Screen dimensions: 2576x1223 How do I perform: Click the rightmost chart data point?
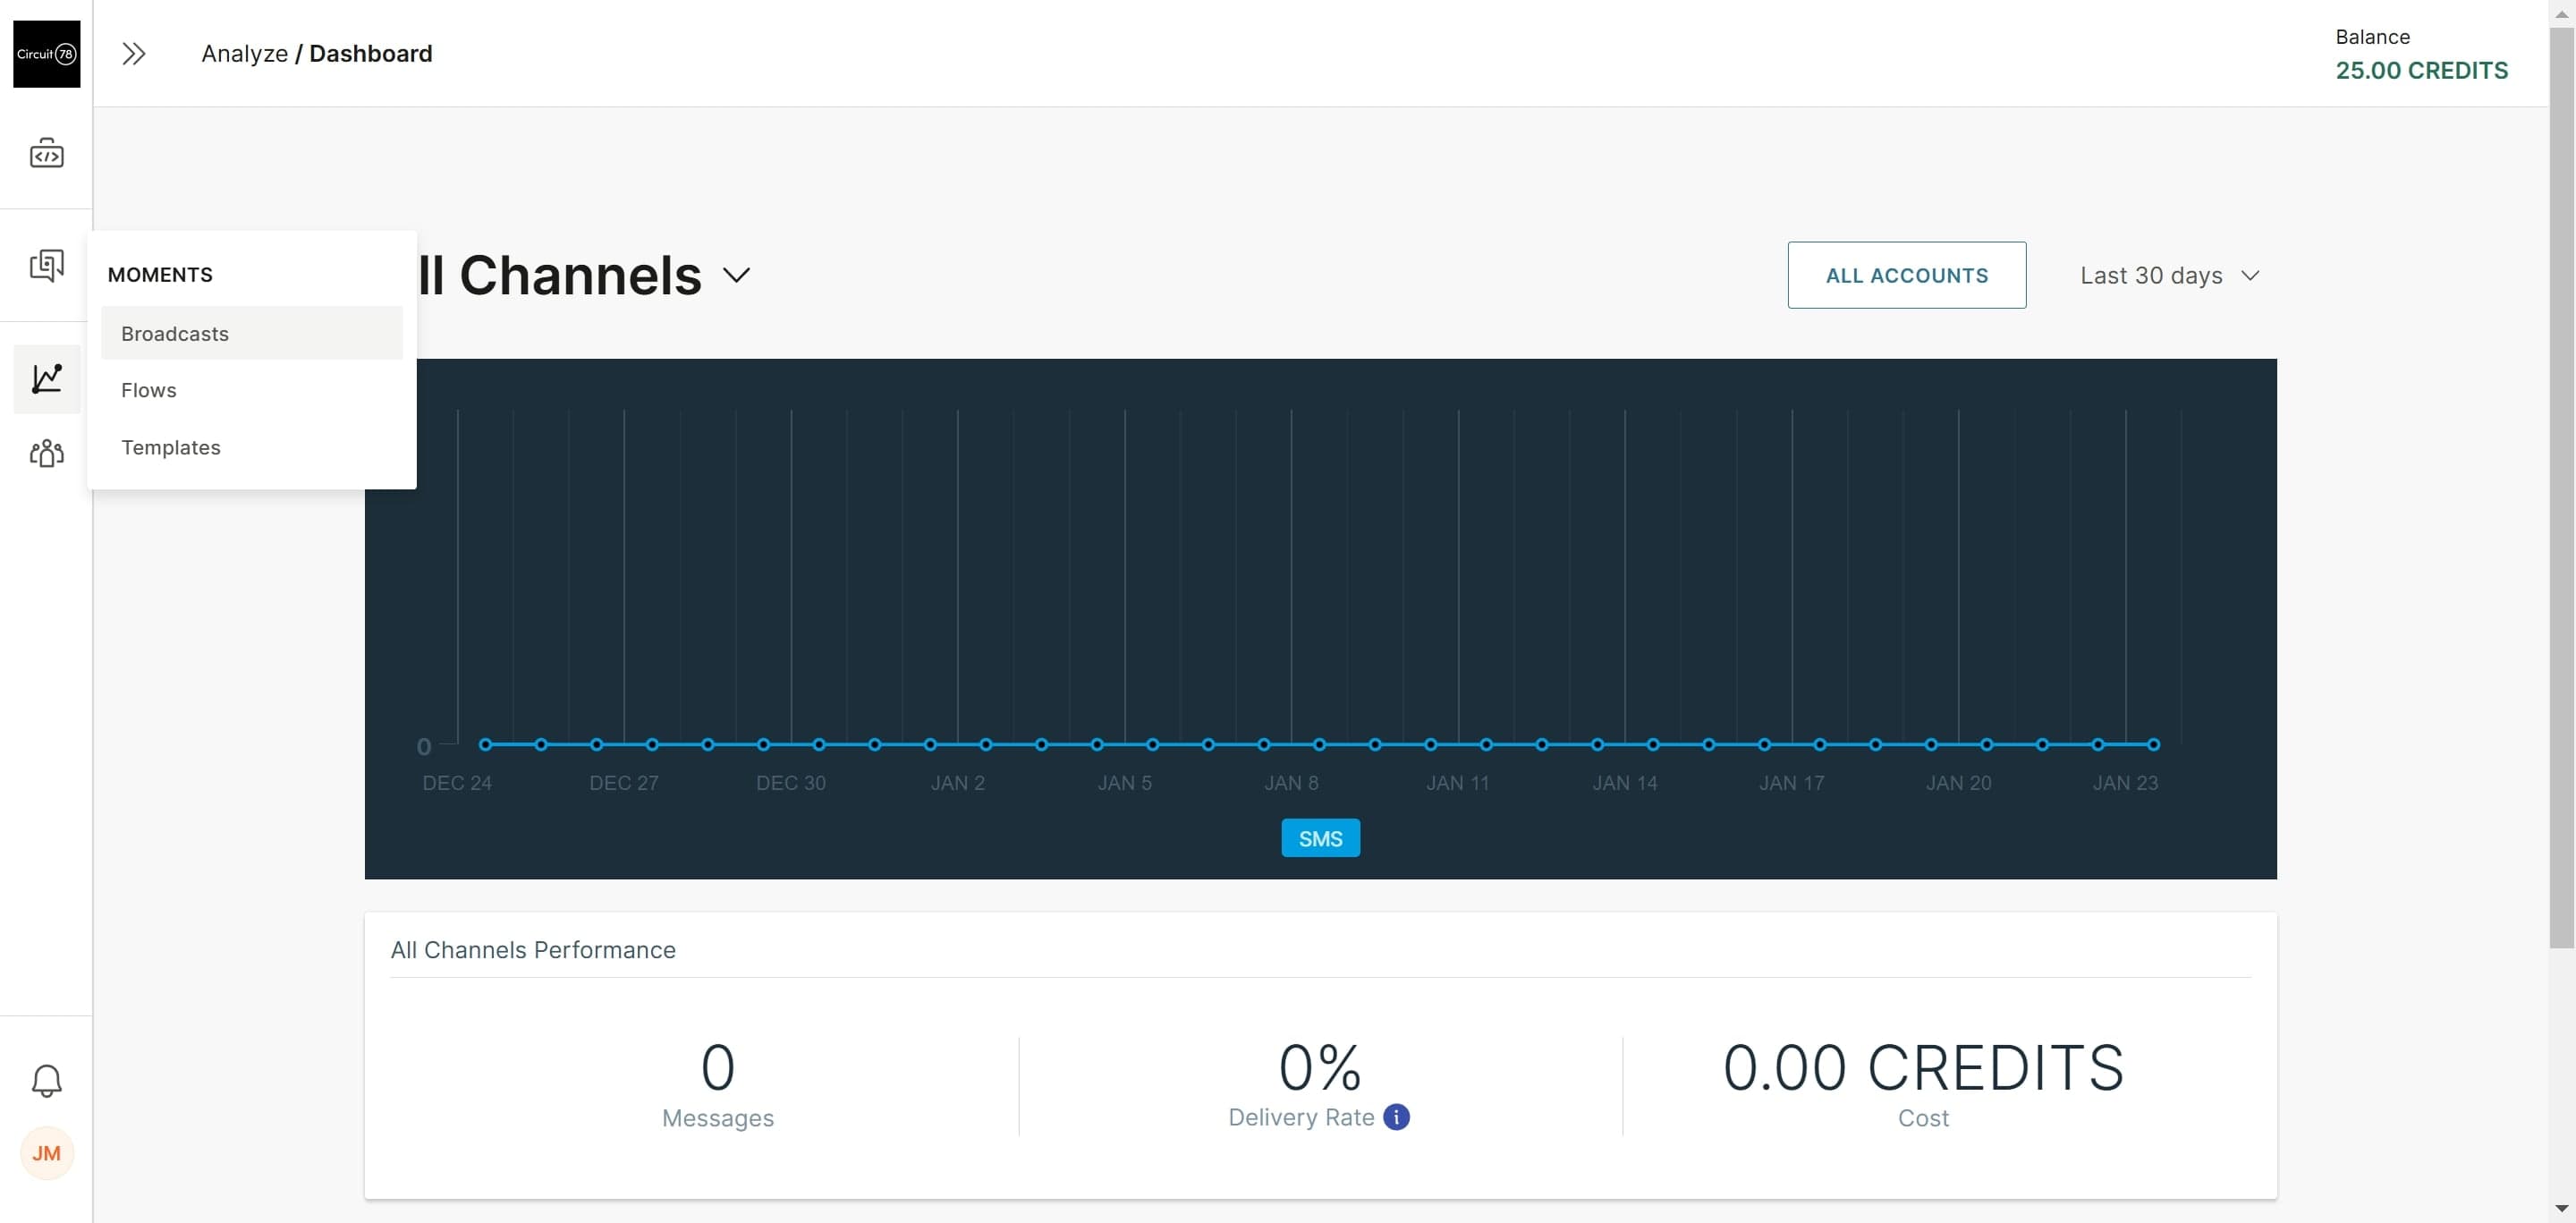2153,744
